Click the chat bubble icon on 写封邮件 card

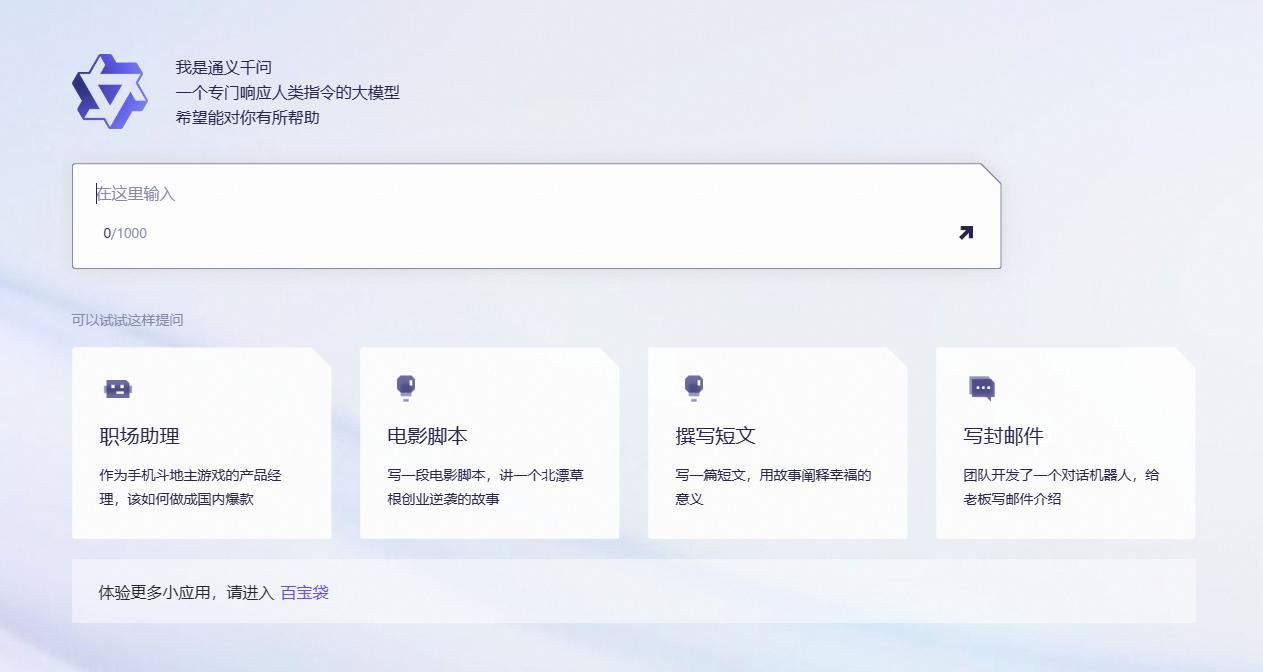[x=982, y=388]
